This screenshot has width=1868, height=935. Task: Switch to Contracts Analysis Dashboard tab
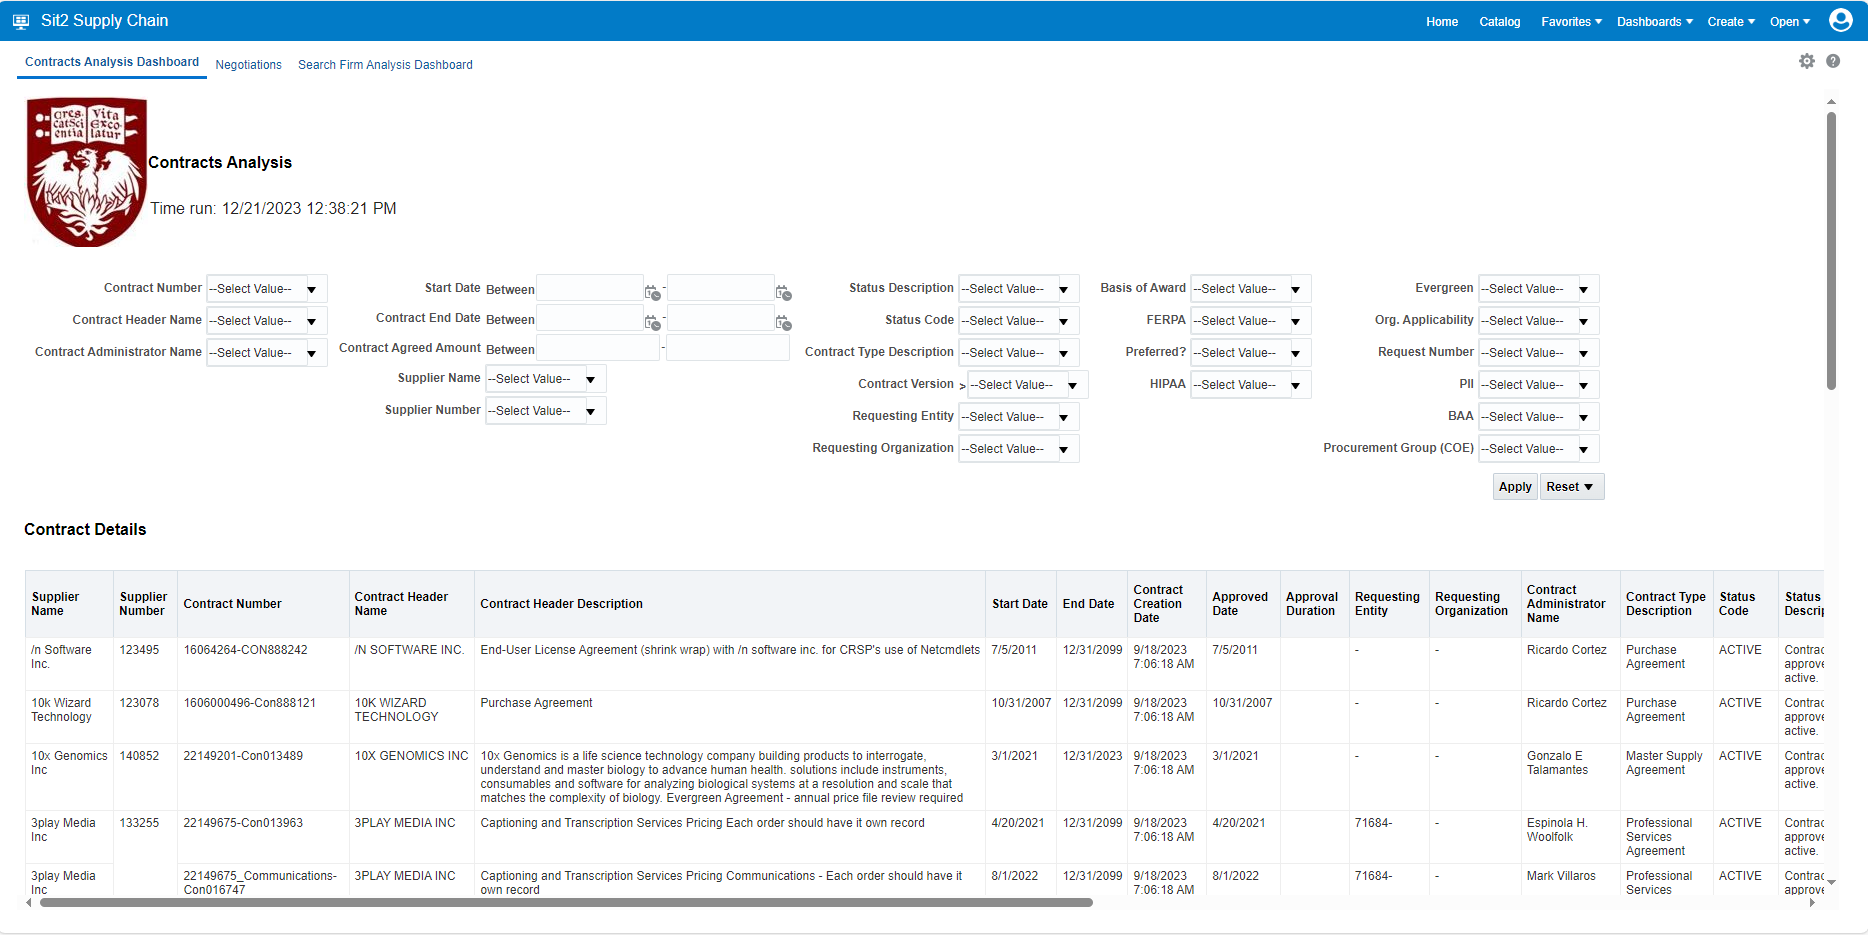coord(112,62)
